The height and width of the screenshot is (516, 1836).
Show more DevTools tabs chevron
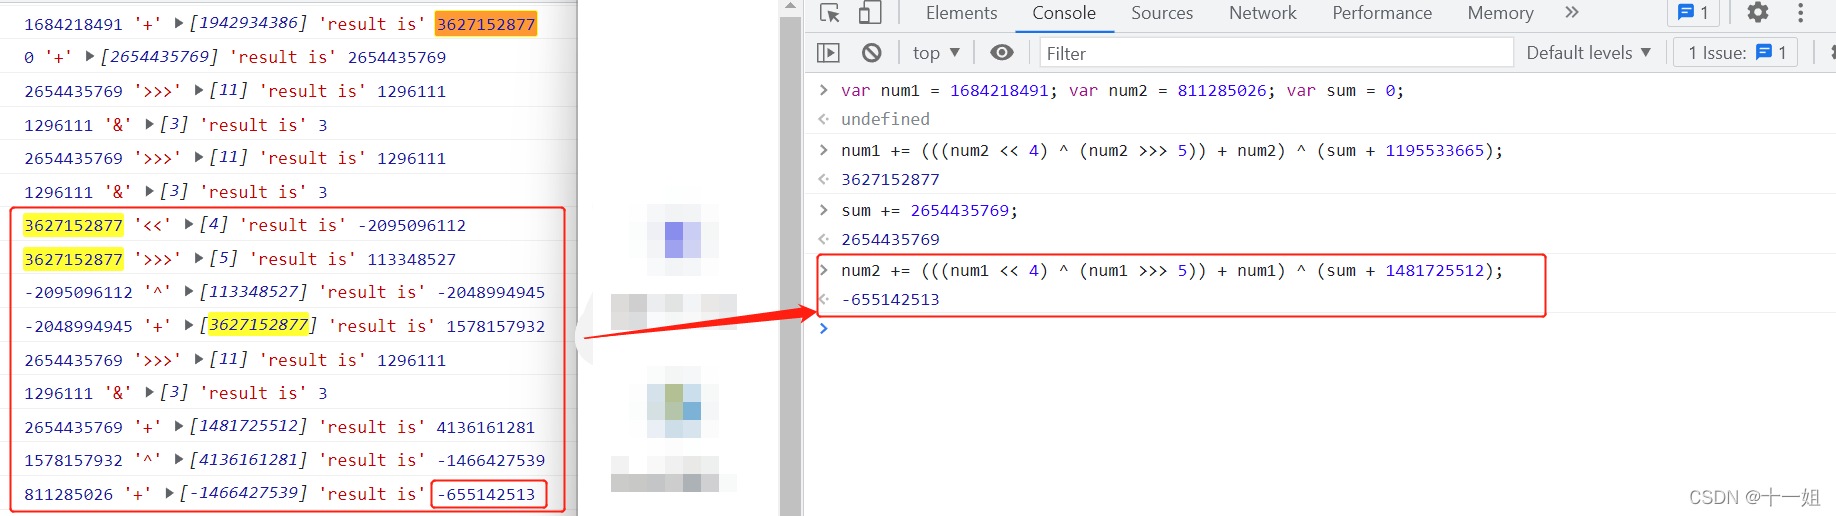click(x=1571, y=13)
